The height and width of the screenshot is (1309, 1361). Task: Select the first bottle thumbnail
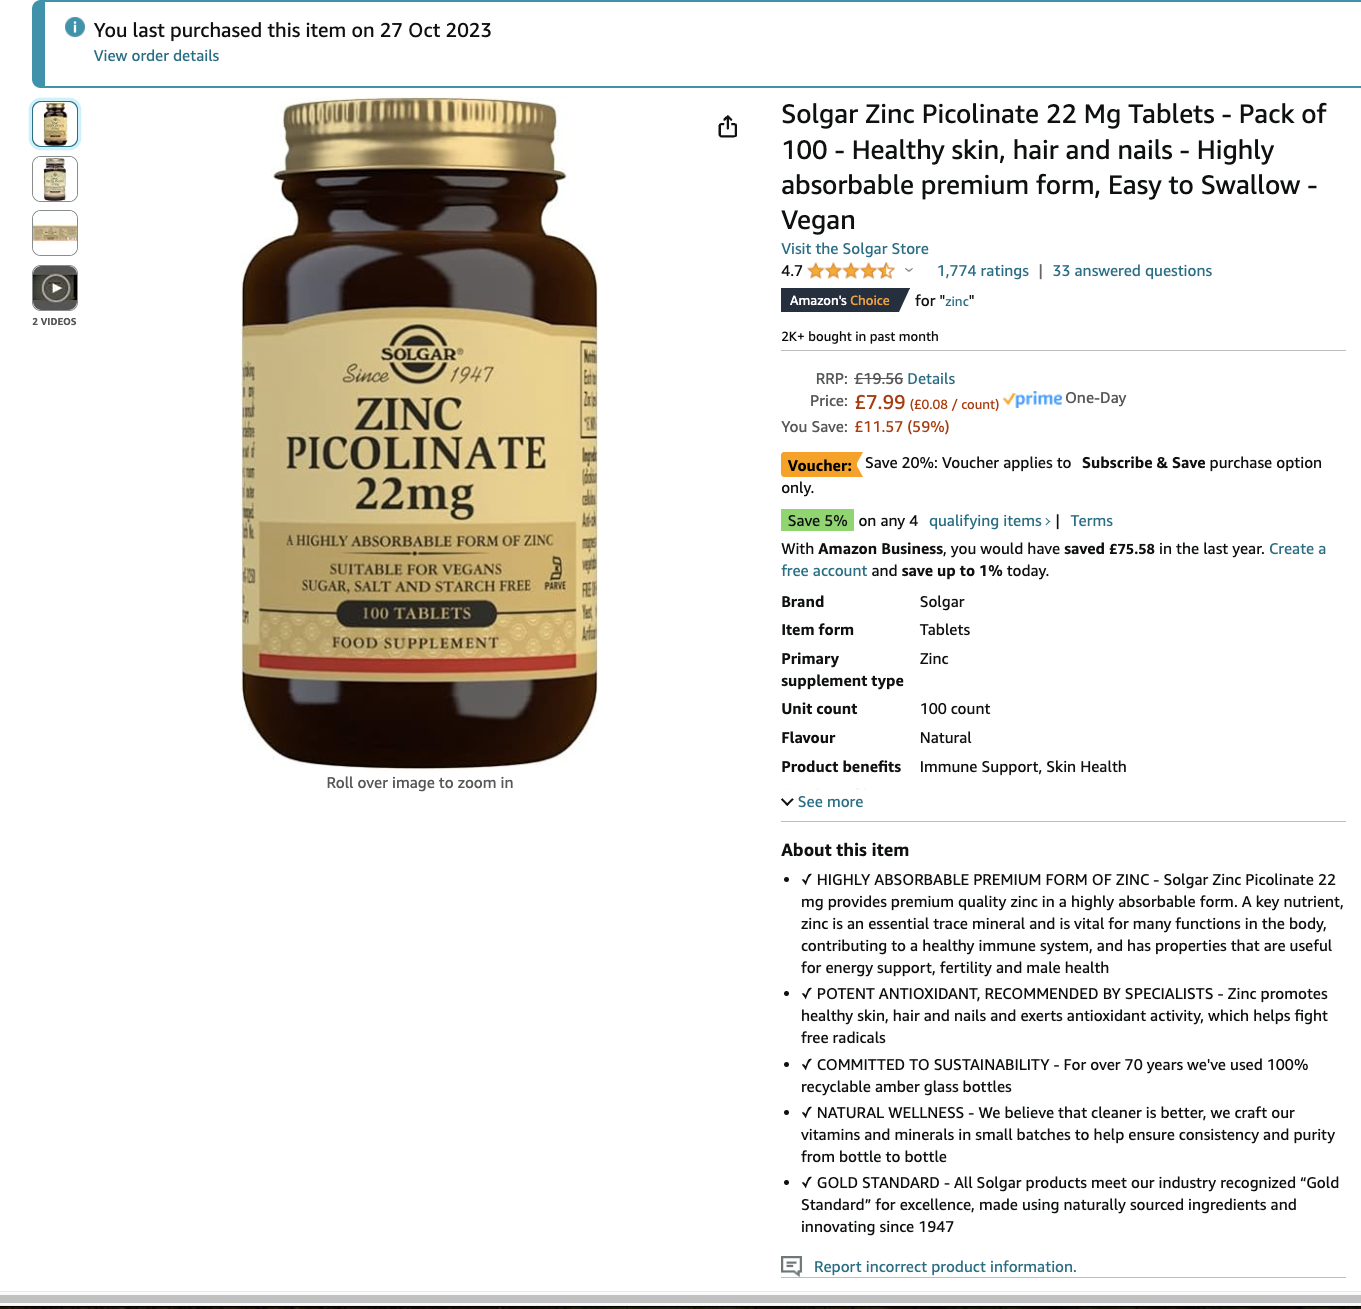[x=55, y=124]
